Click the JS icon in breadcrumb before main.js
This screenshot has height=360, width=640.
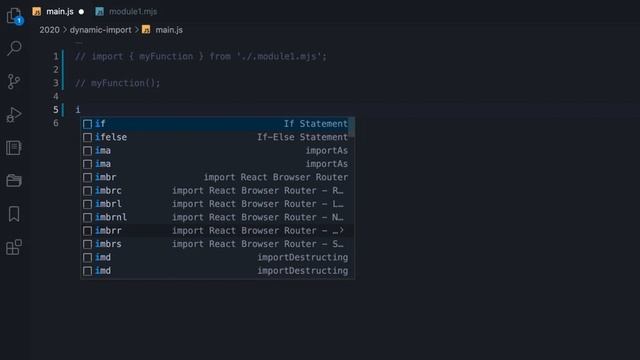pos(146,29)
